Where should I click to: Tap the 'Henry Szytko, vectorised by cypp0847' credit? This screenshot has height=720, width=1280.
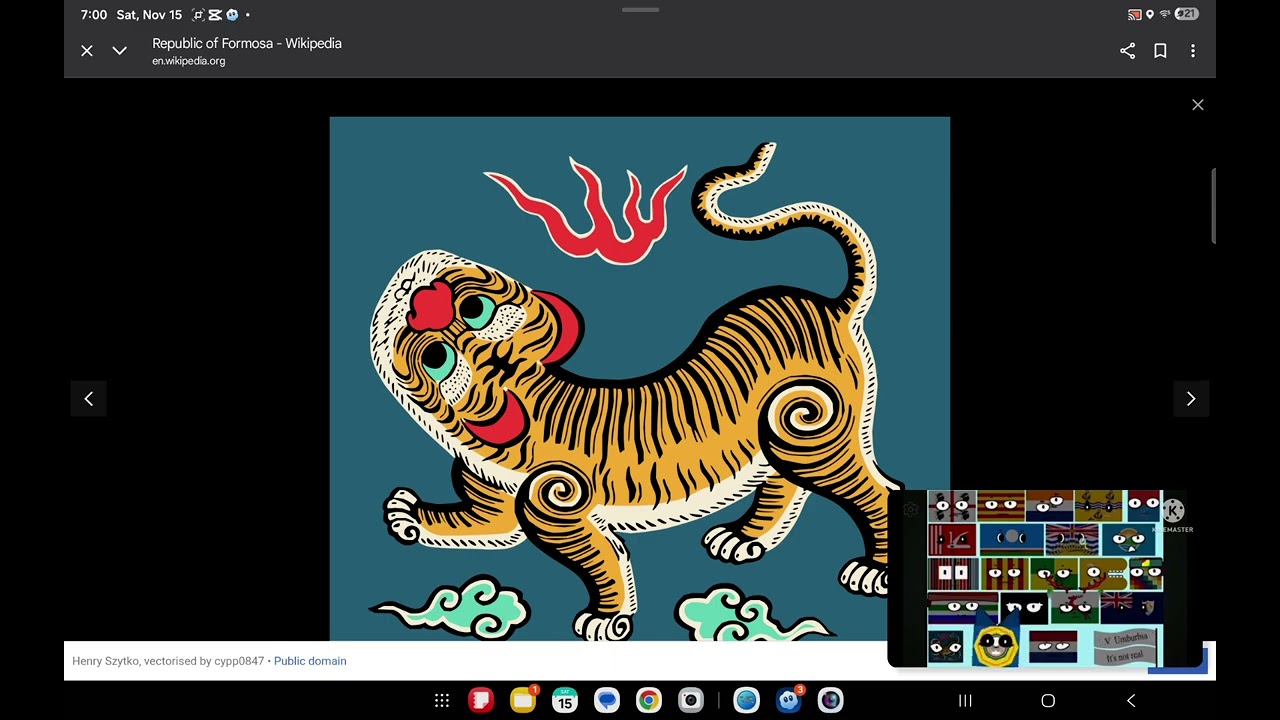168,661
